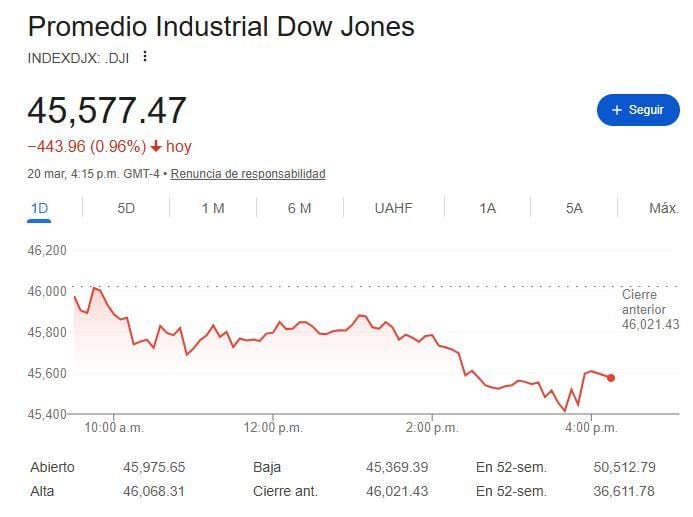
Task: Open the Renuncia de responsabilidad link
Action: pyautogui.click(x=248, y=174)
